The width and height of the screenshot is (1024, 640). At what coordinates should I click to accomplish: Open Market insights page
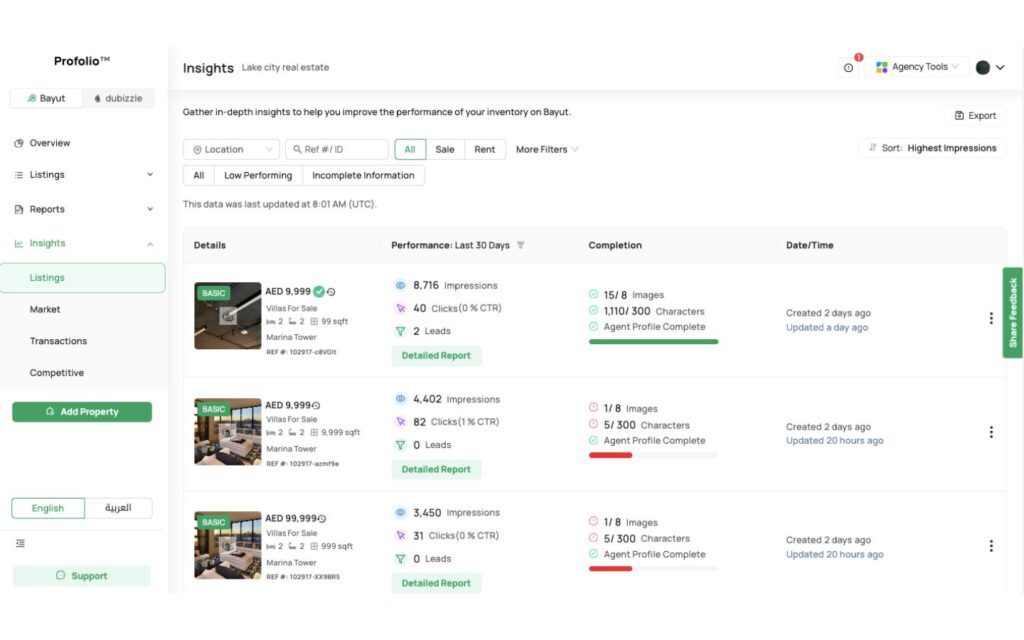click(x=45, y=310)
